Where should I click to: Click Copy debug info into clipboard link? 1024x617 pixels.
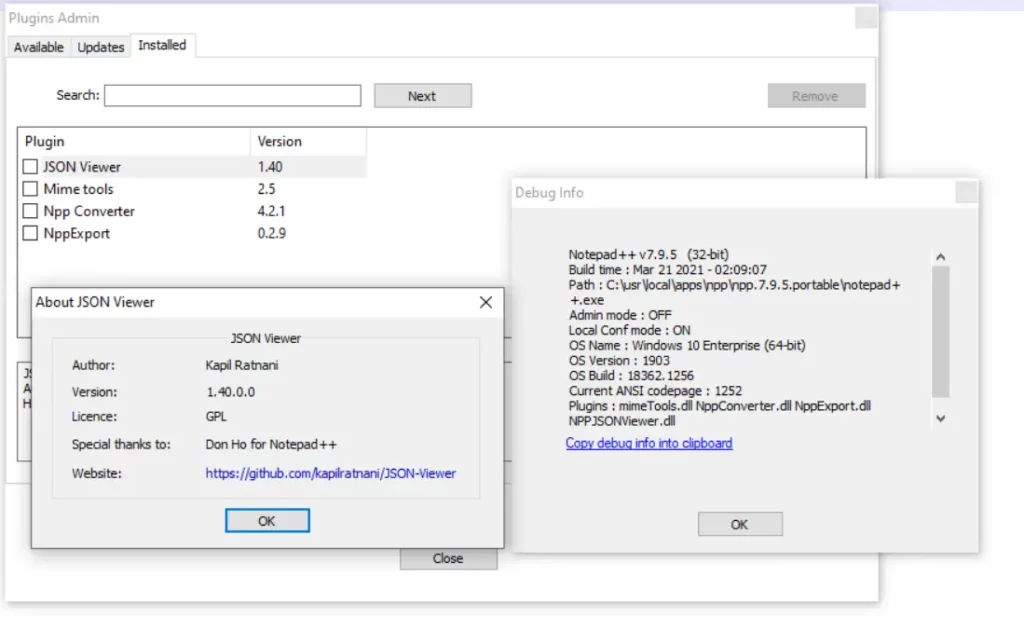pos(649,443)
